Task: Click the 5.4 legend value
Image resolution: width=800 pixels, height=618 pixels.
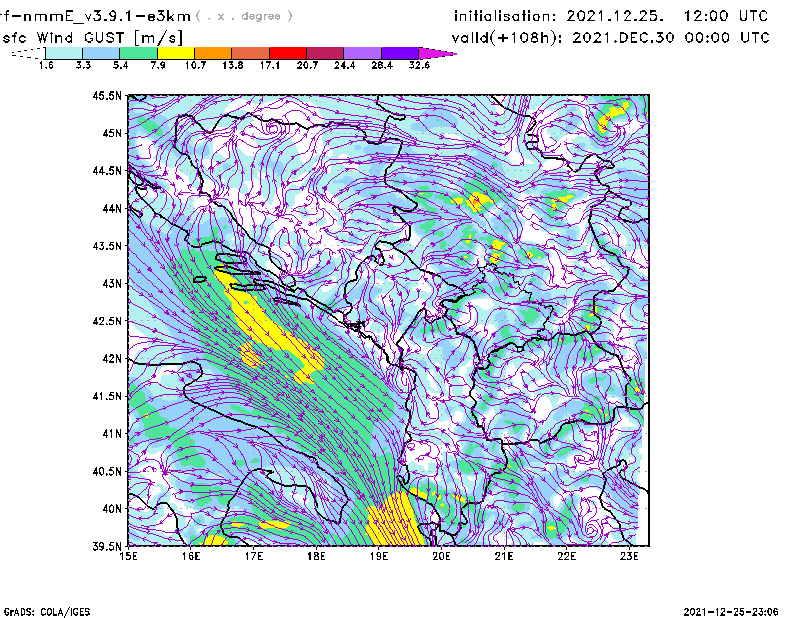Action: (x=120, y=65)
